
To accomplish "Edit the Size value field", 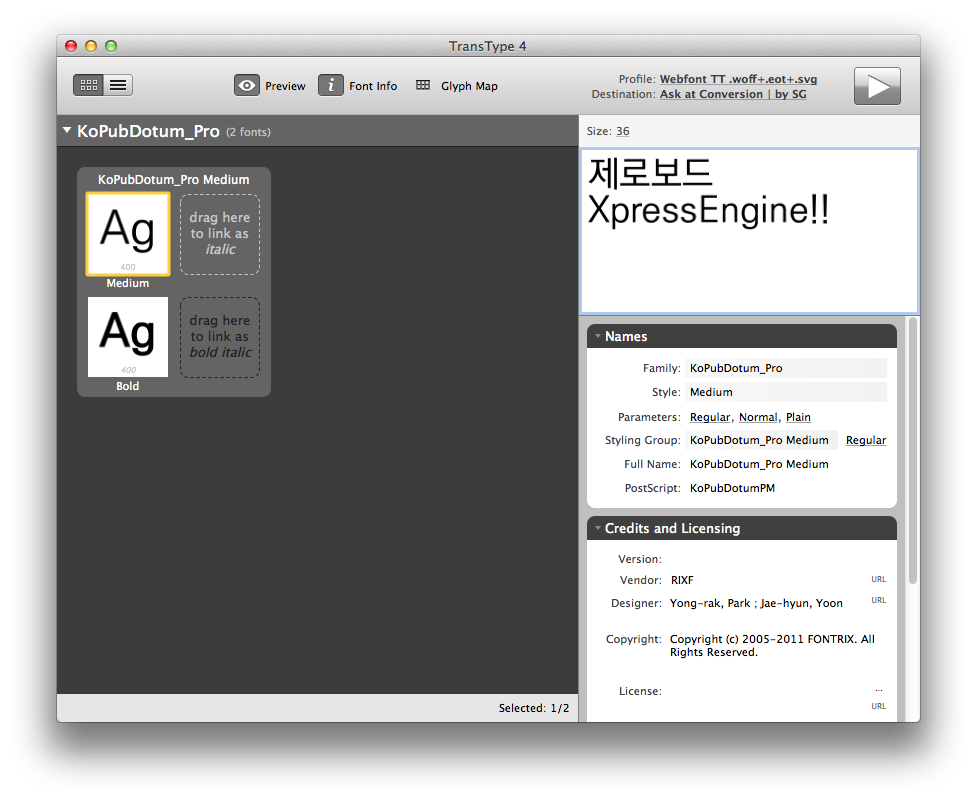I will click(x=623, y=131).
